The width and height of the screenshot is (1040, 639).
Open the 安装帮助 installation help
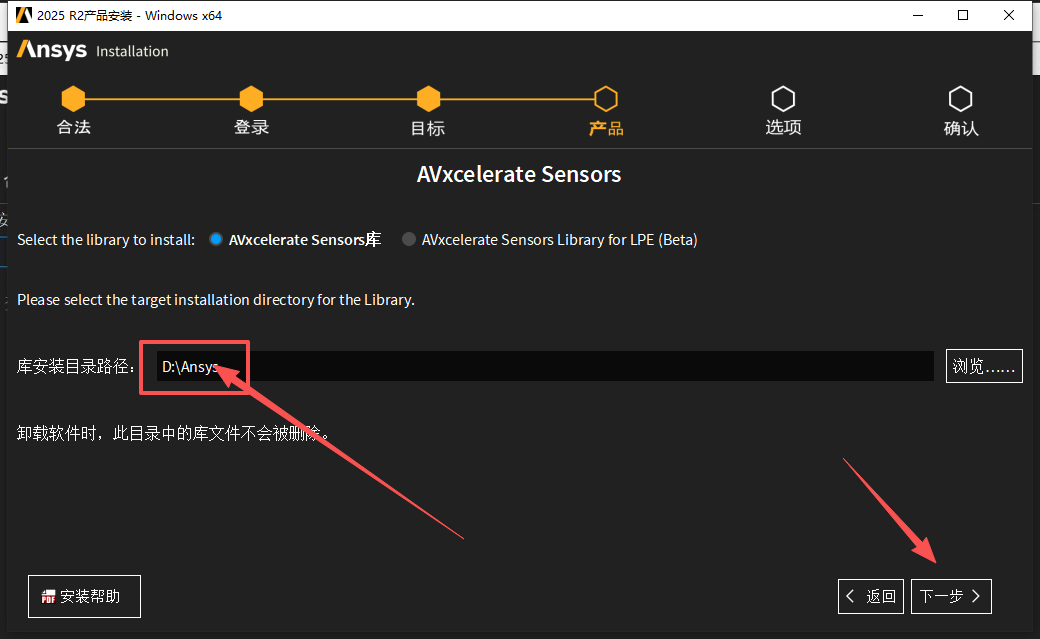point(85,596)
